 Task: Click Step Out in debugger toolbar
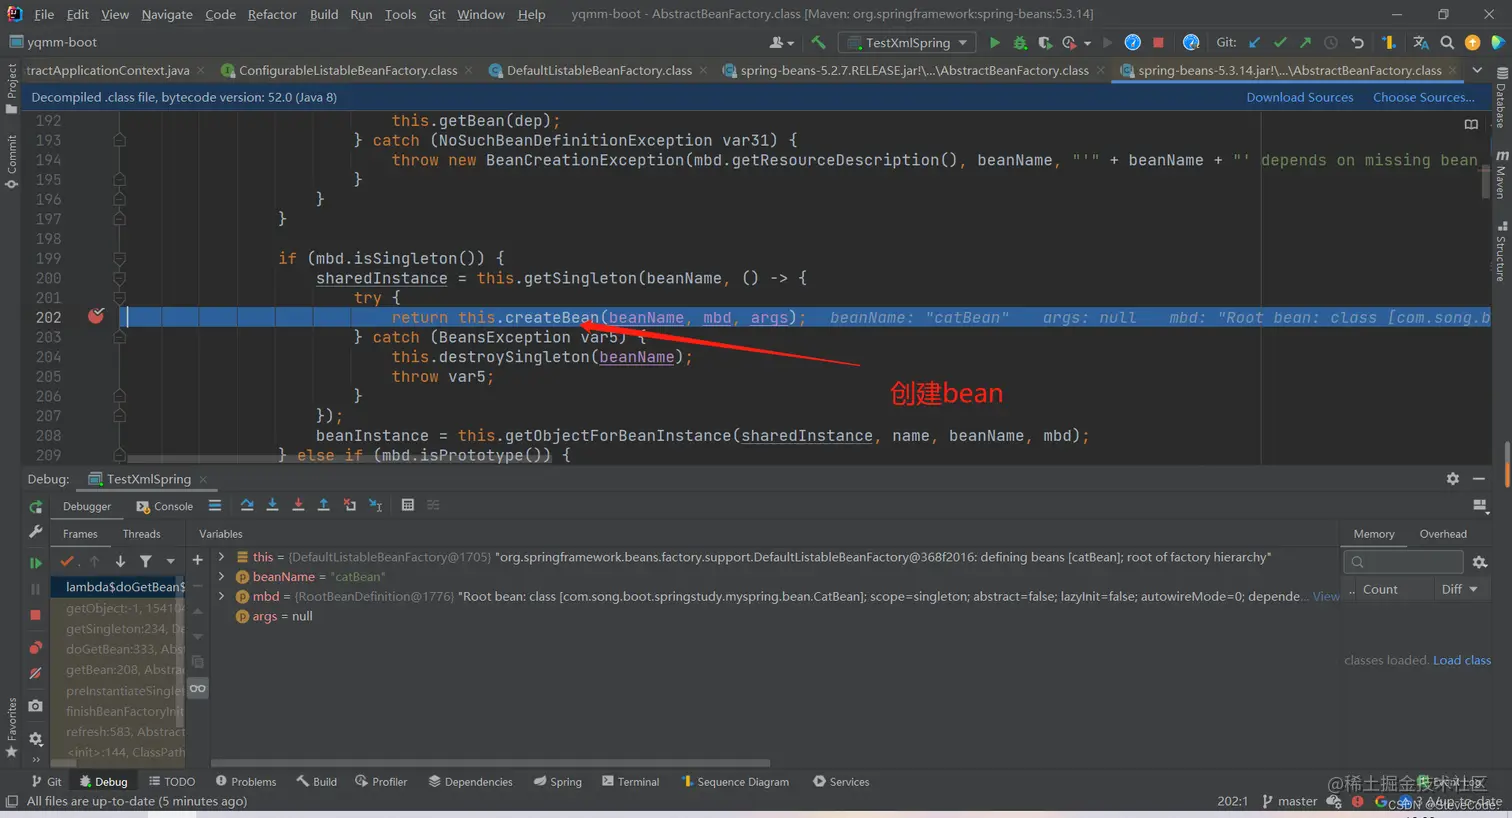324,505
